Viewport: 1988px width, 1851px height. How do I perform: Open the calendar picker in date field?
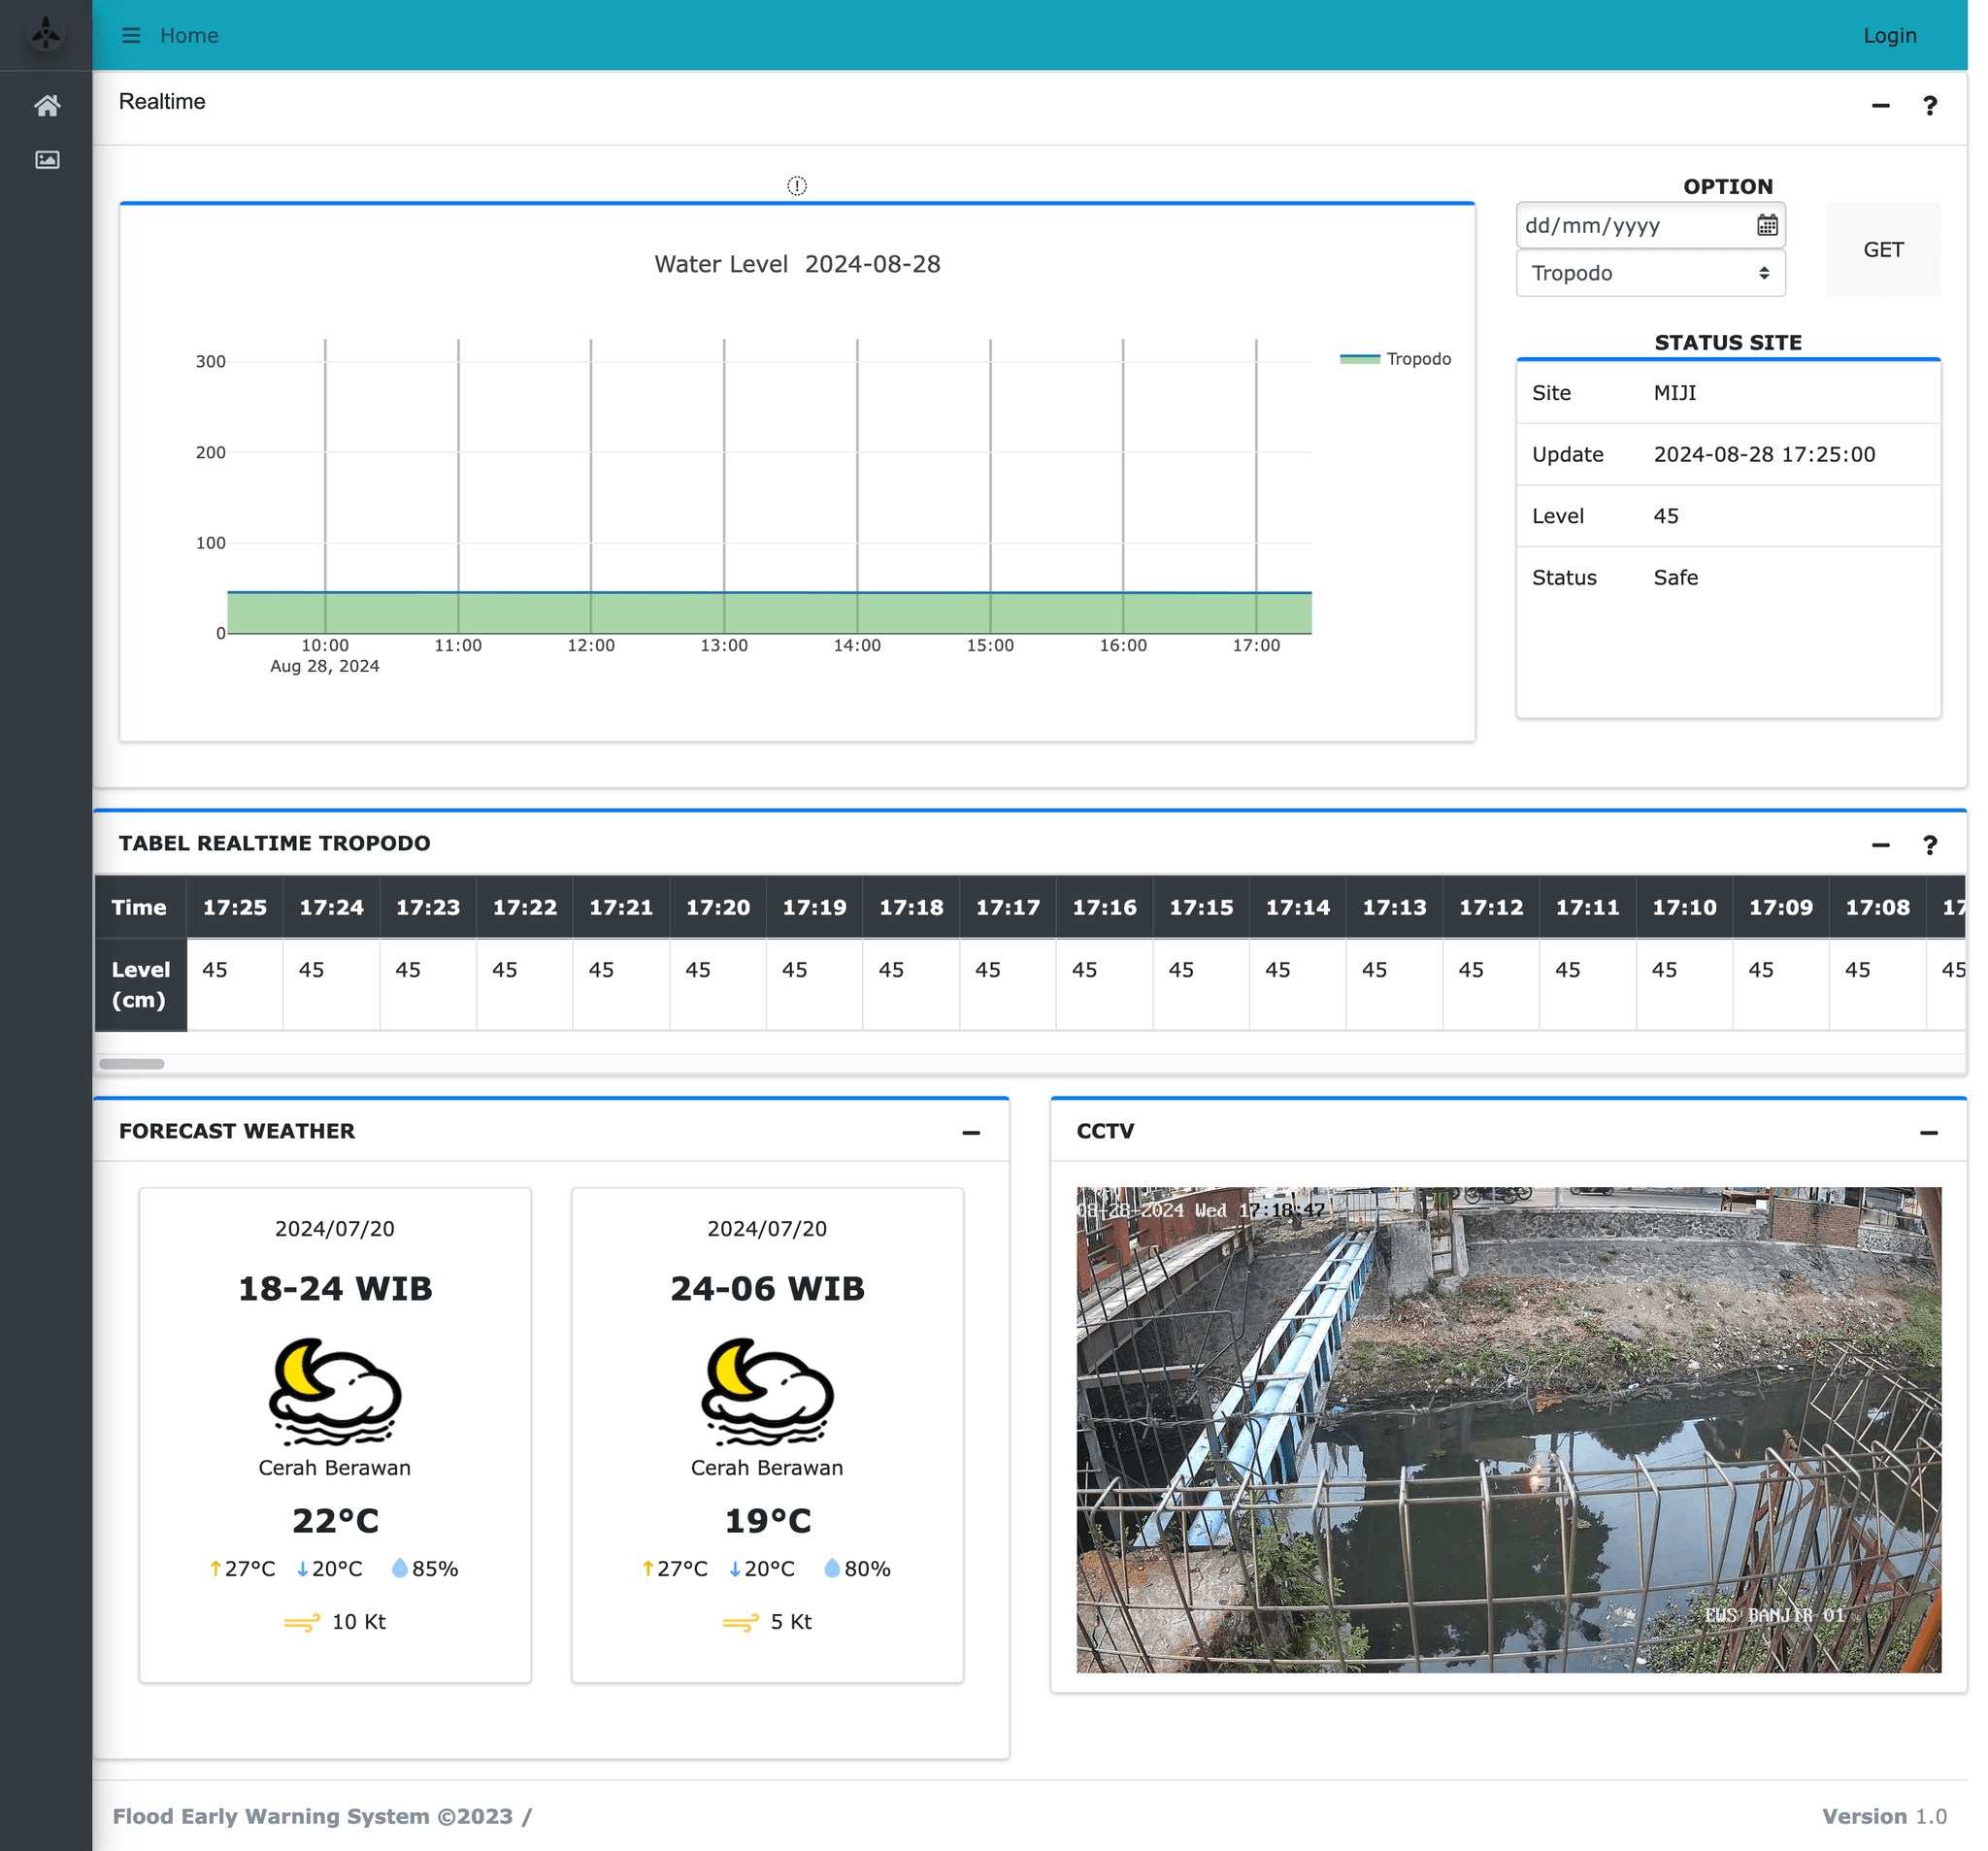[x=1767, y=225]
